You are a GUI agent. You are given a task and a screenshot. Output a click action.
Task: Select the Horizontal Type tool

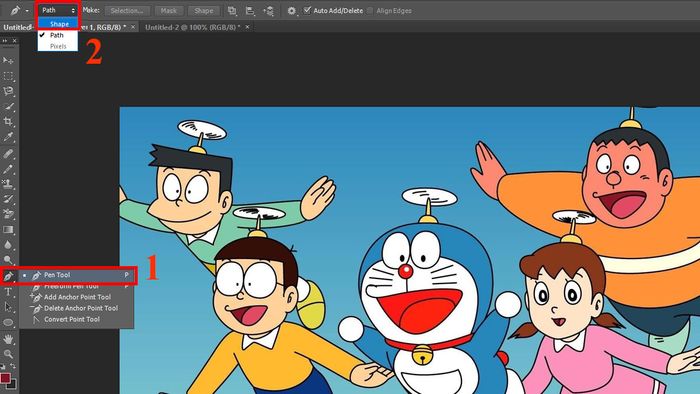pos(8,292)
